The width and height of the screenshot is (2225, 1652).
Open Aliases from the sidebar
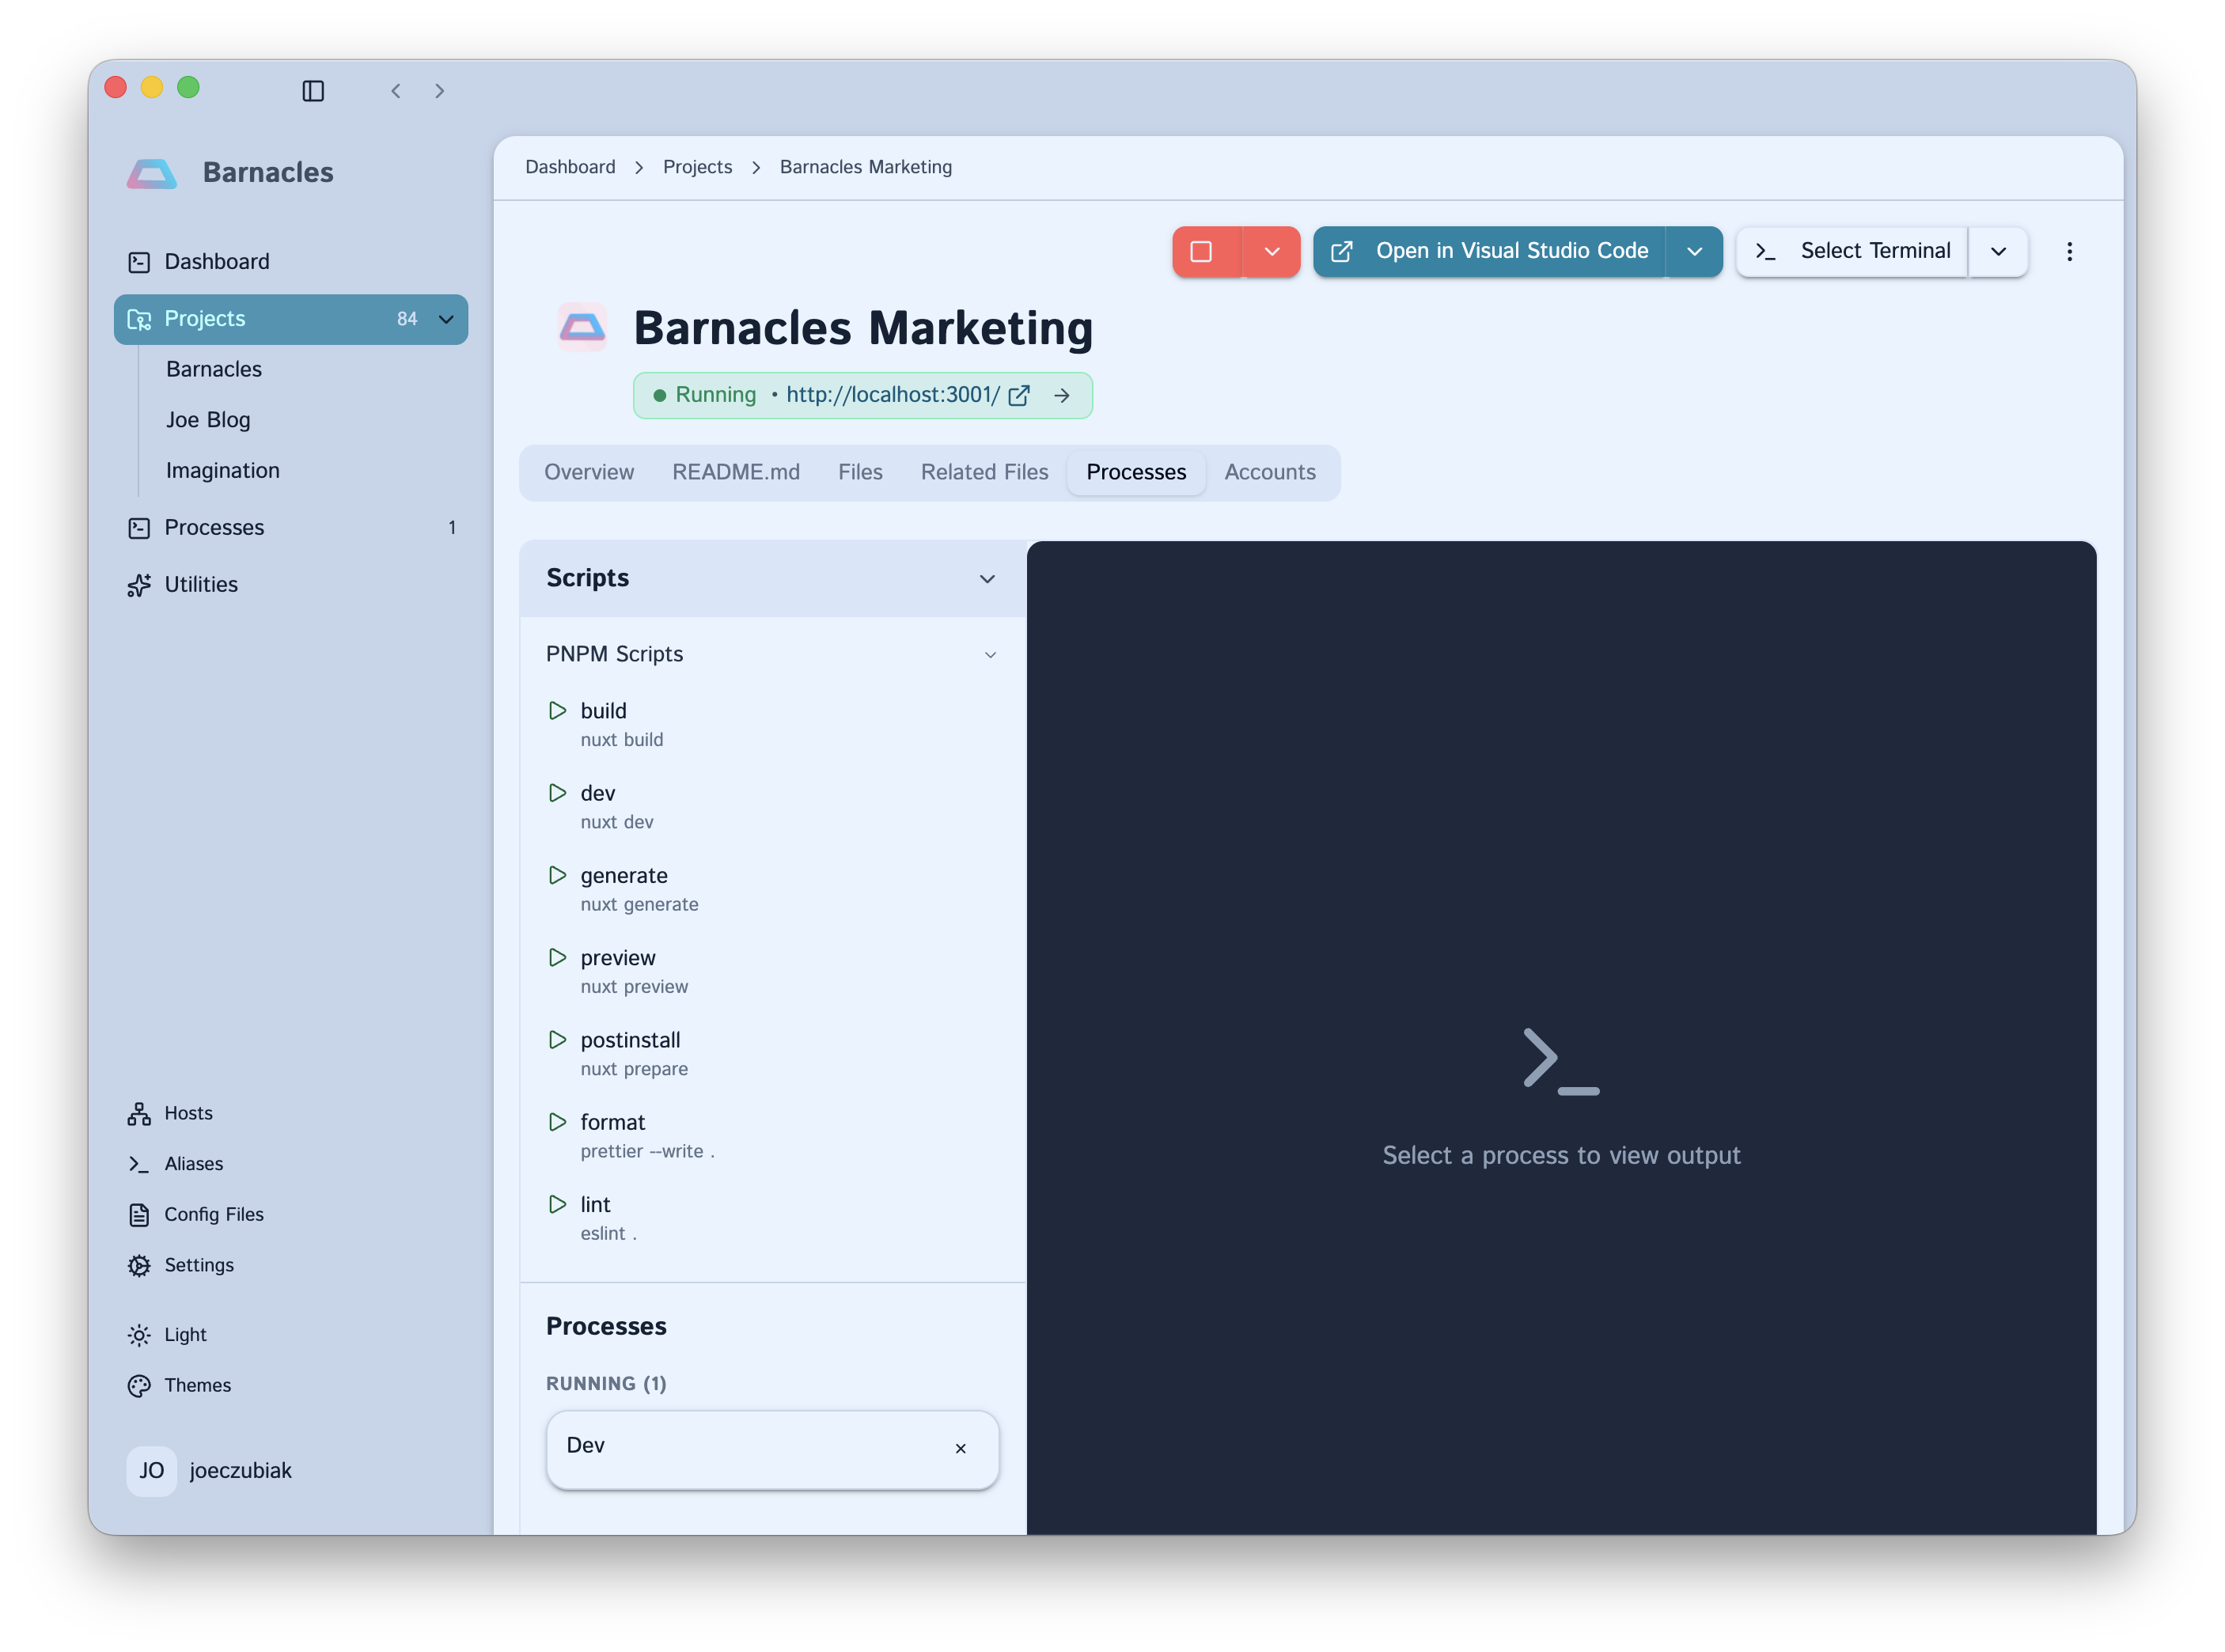tap(194, 1163)
